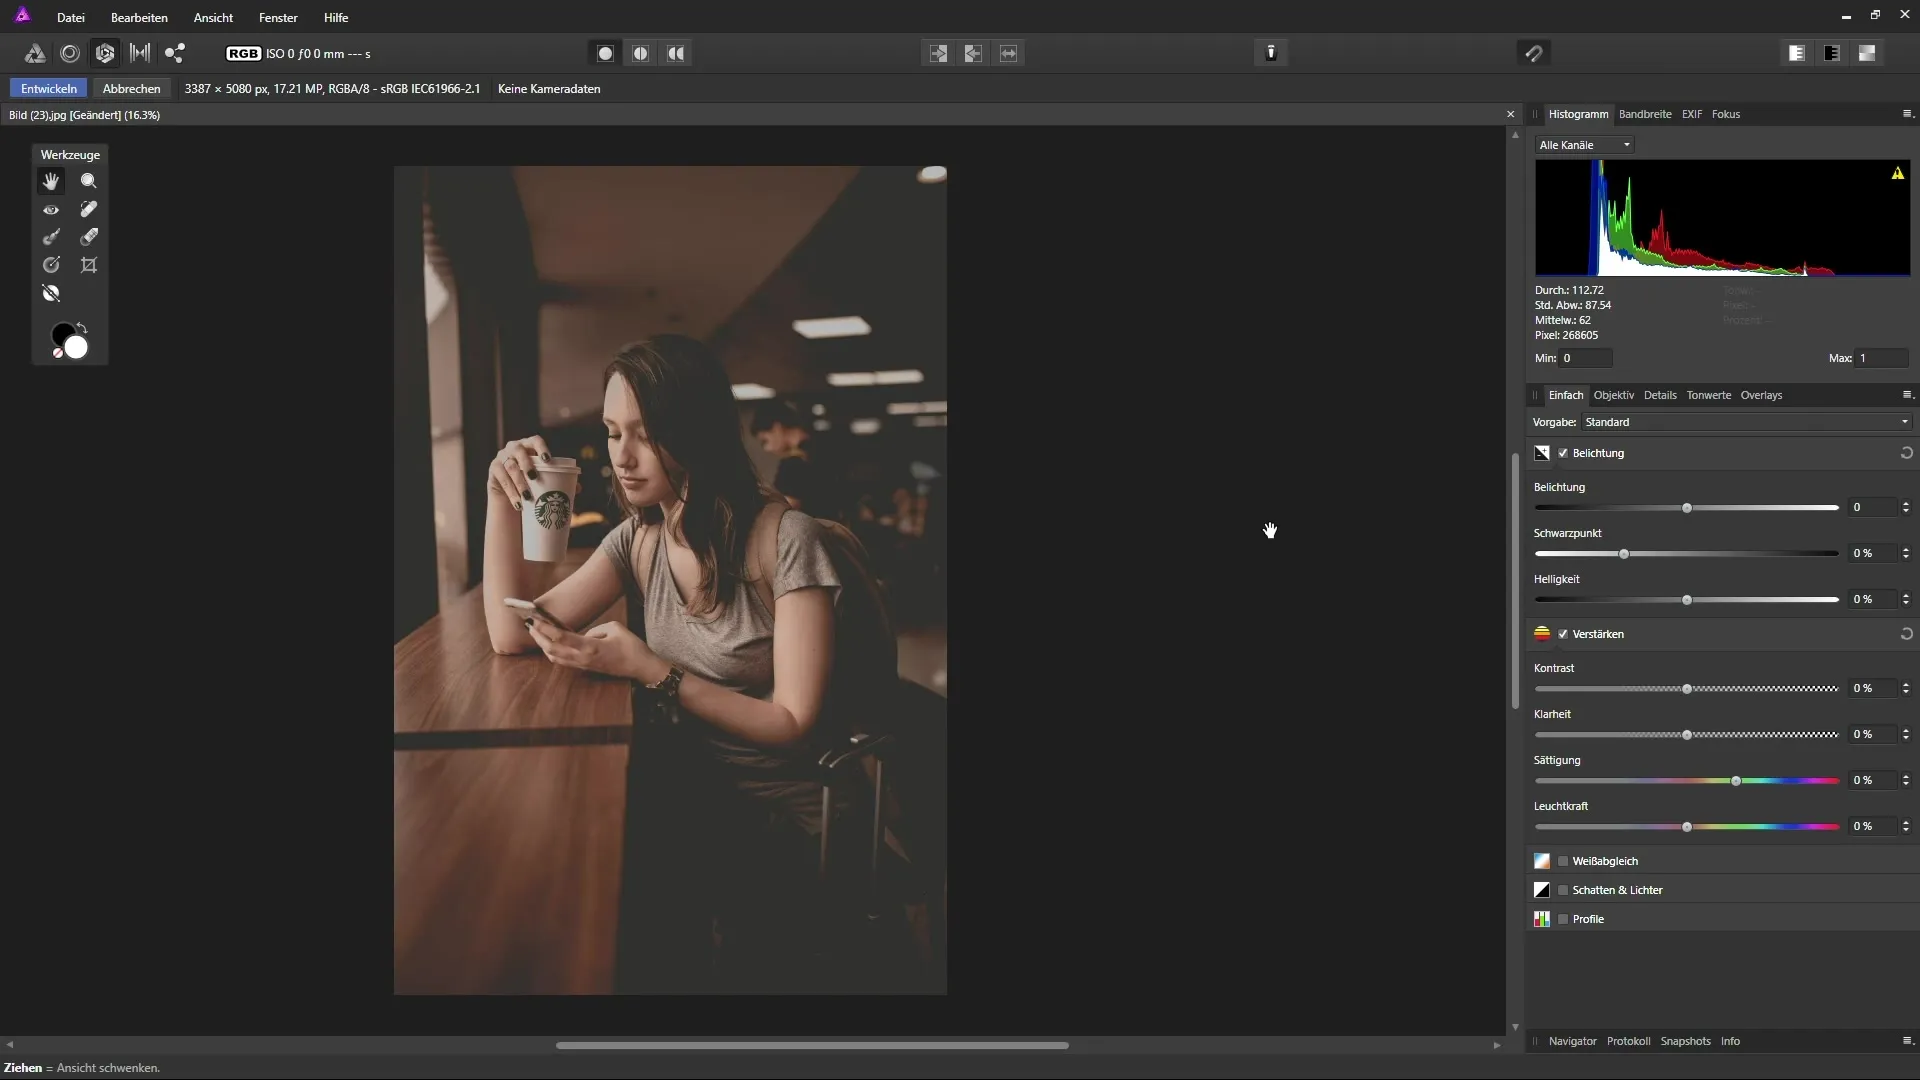This screenshot has height=1080, width=1920.
Task: Open the Export Persona icon
Action: tap(175, 54)
